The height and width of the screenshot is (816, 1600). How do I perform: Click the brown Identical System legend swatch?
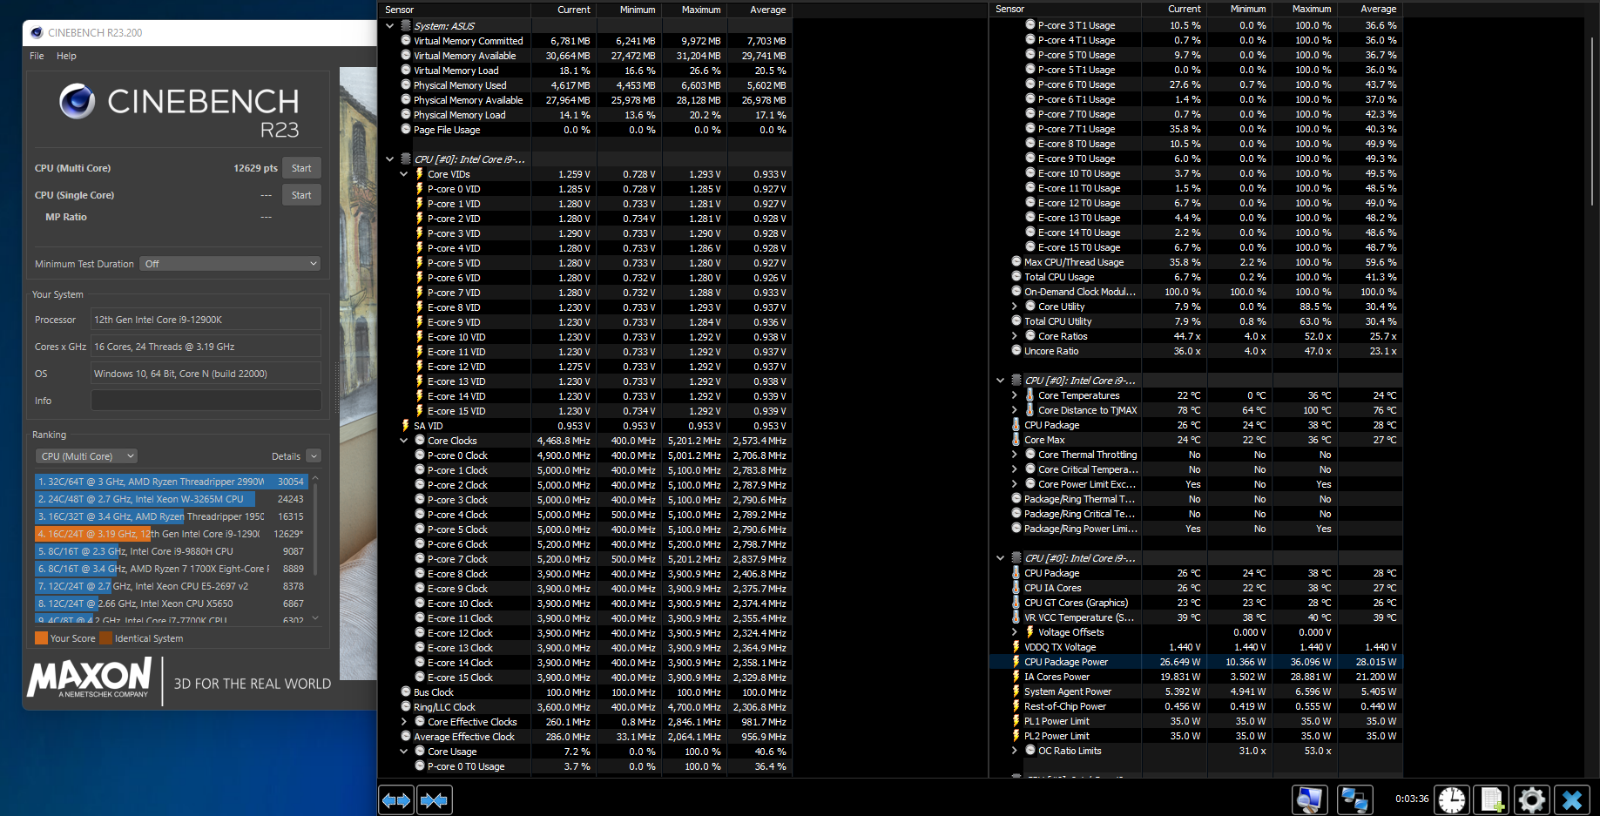106,638
